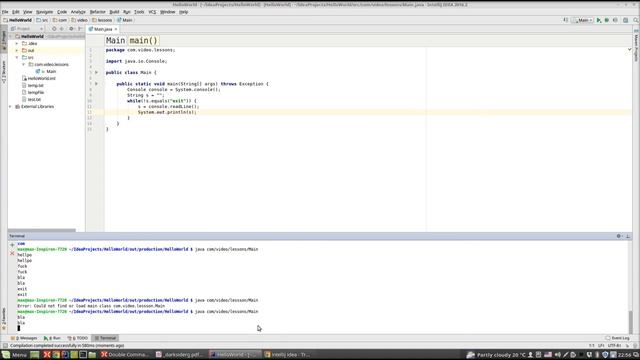This screenshot has height=360, width=640.
Task: Open Maven Projects side panel
Action: [636, 46]
